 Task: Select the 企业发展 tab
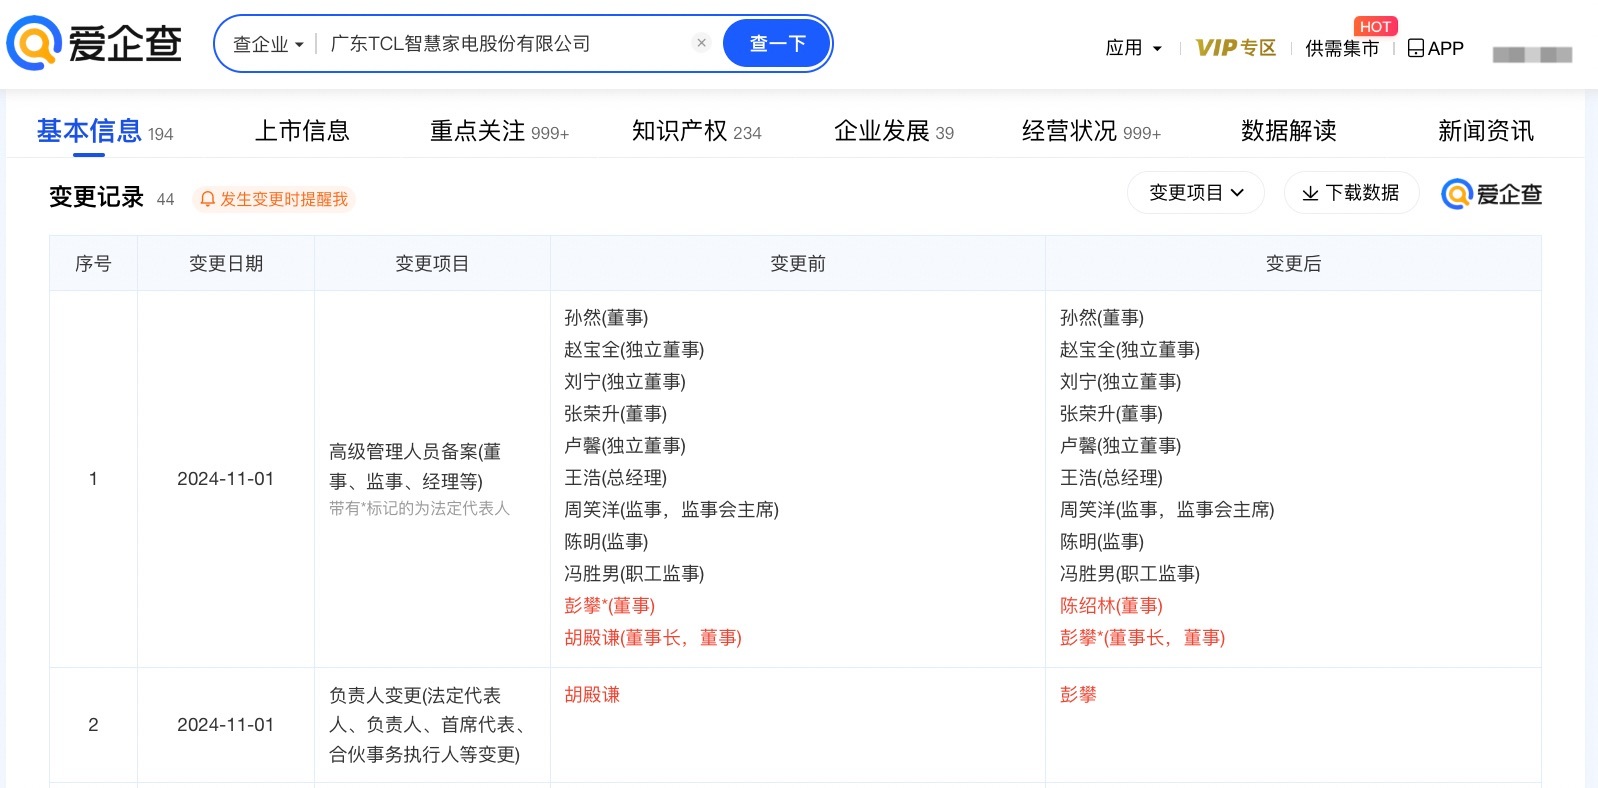(x=893, y=131)
